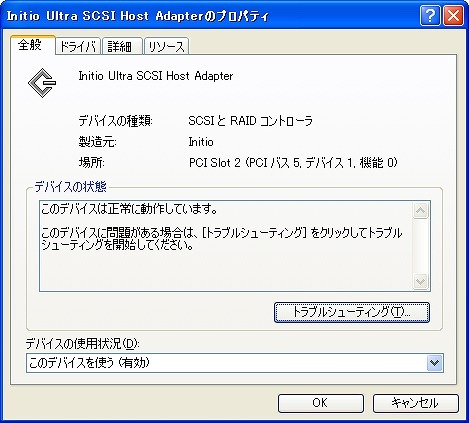Image resolution: width=469 pixels, height=423 pixels.
Task: Click the キャンセル button
Action: point(415,403)
